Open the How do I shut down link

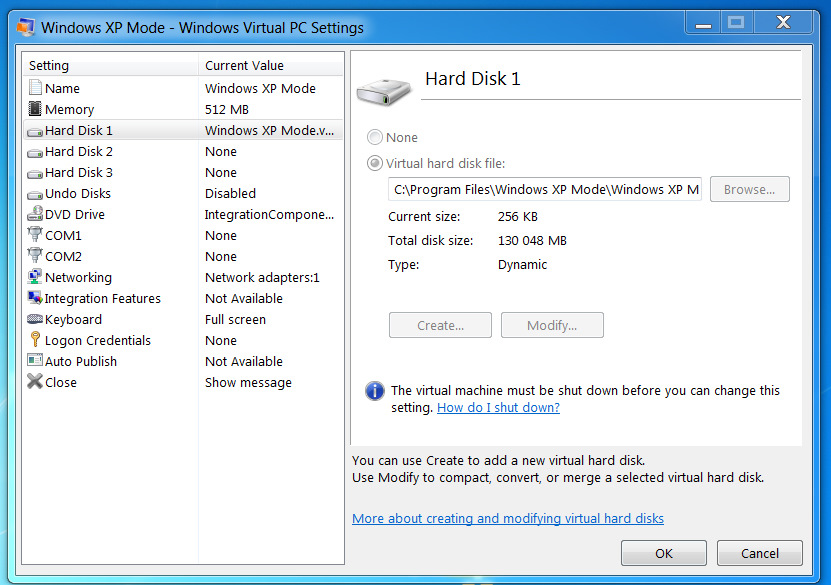coord(498,407)
